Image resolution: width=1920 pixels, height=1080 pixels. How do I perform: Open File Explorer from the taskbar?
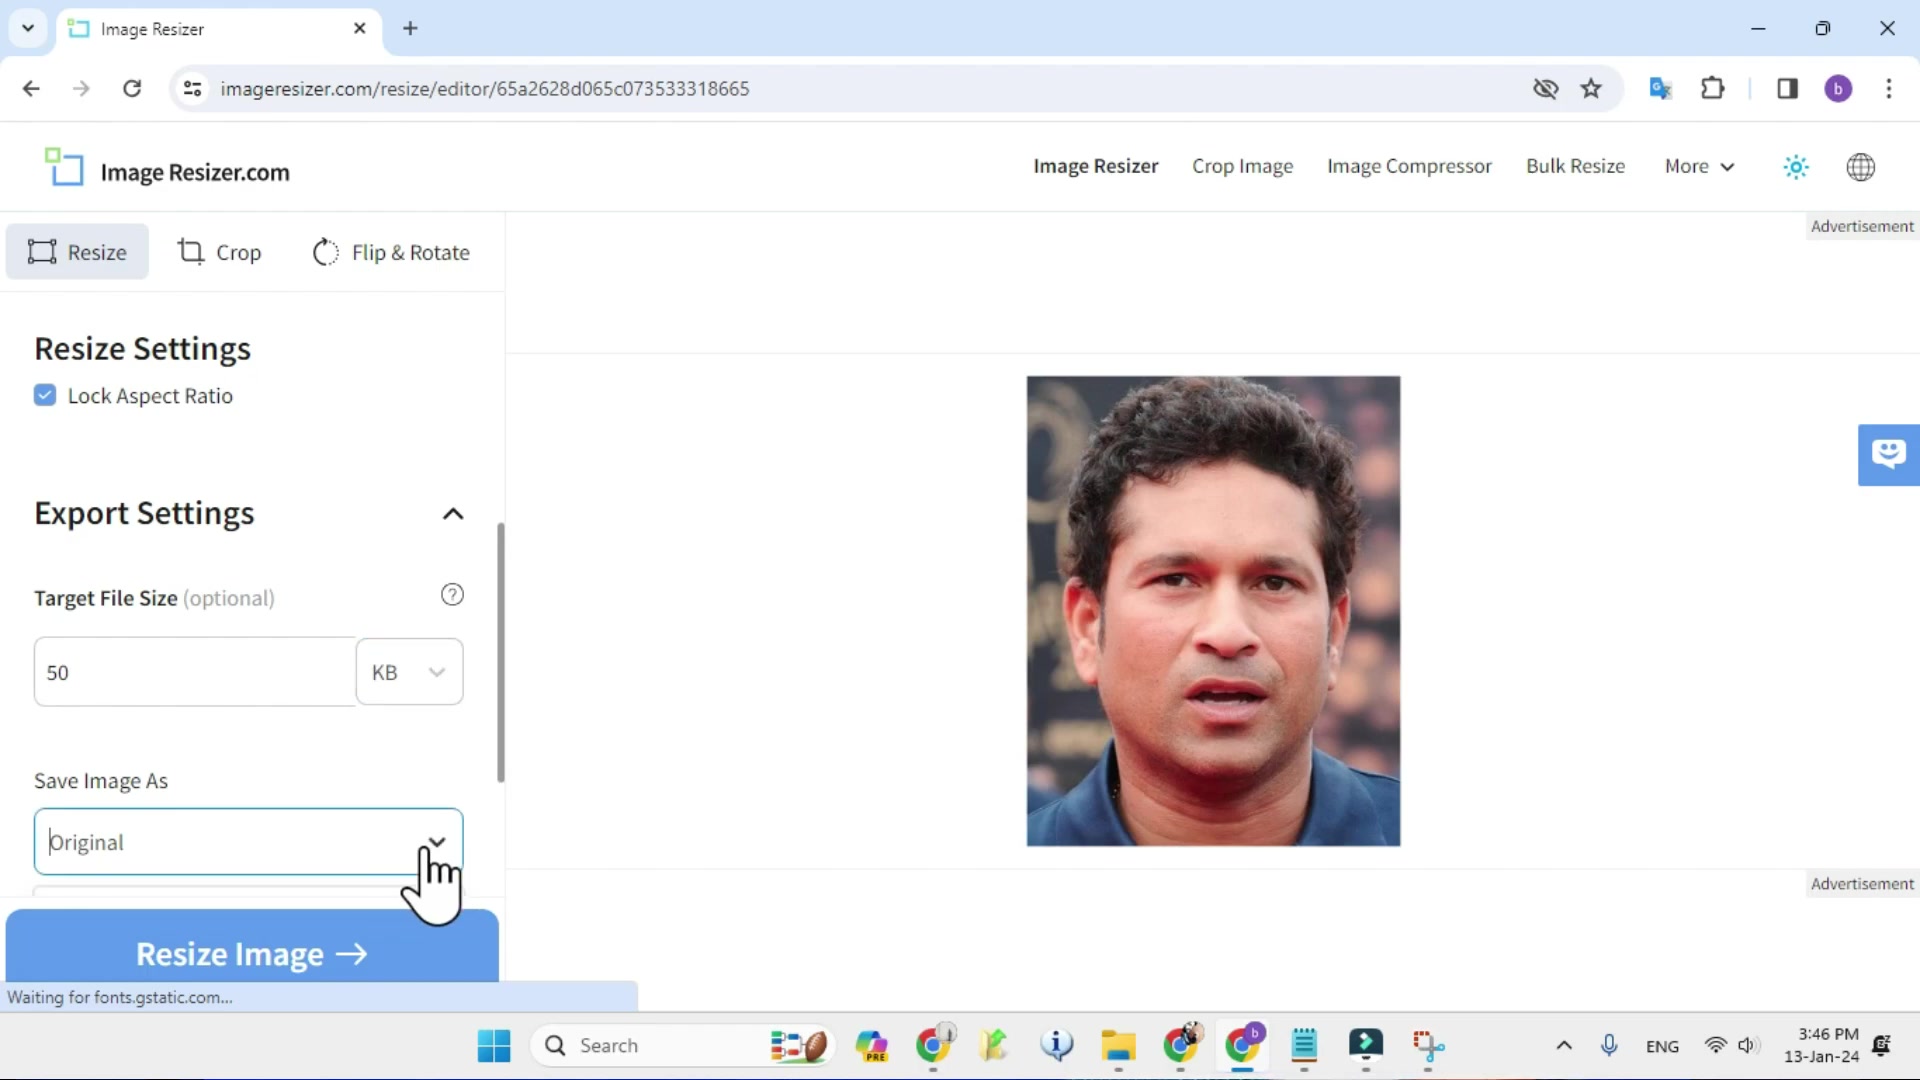(x=1118, y=1045)
